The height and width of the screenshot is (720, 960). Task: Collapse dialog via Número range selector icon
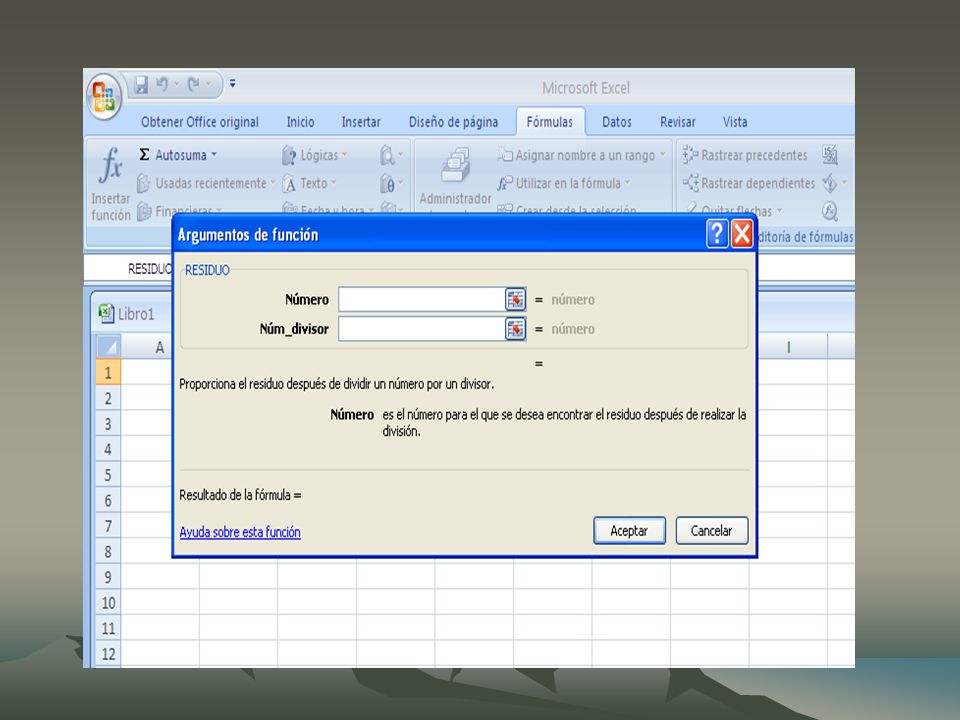(516, 299)
